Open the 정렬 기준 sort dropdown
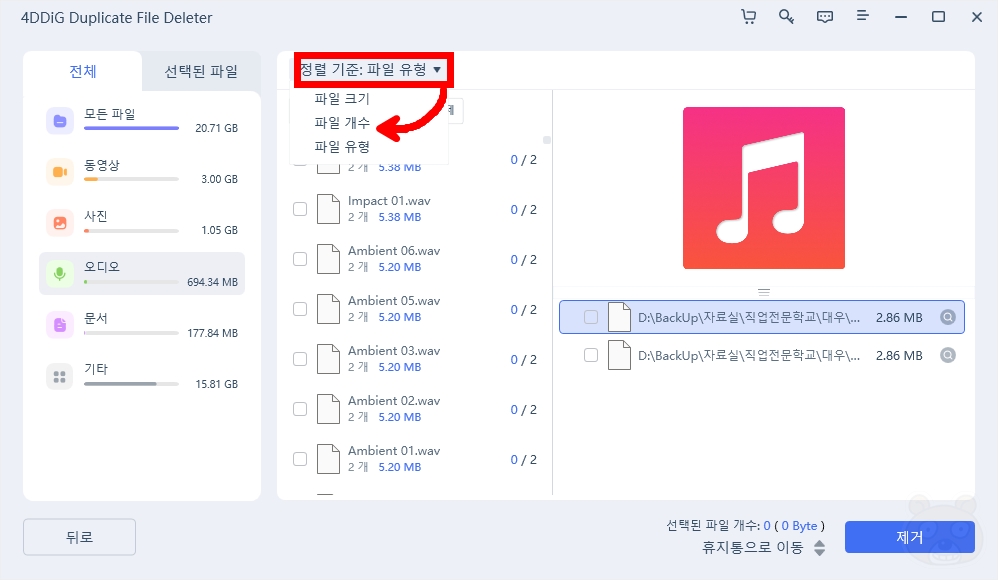The height and width of the screenshot is (580, 998). tap(372, 69)
